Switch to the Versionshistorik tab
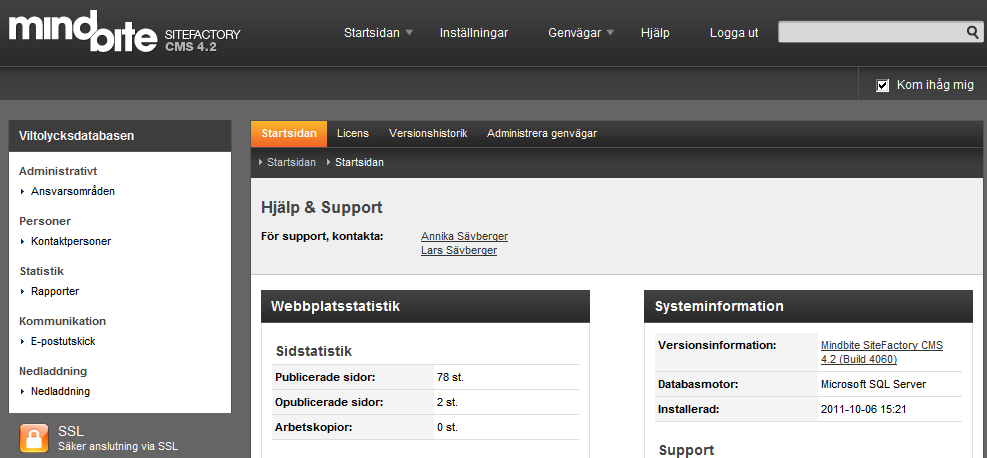The height and width of the screenshot is (458, 987). (428, 133)
